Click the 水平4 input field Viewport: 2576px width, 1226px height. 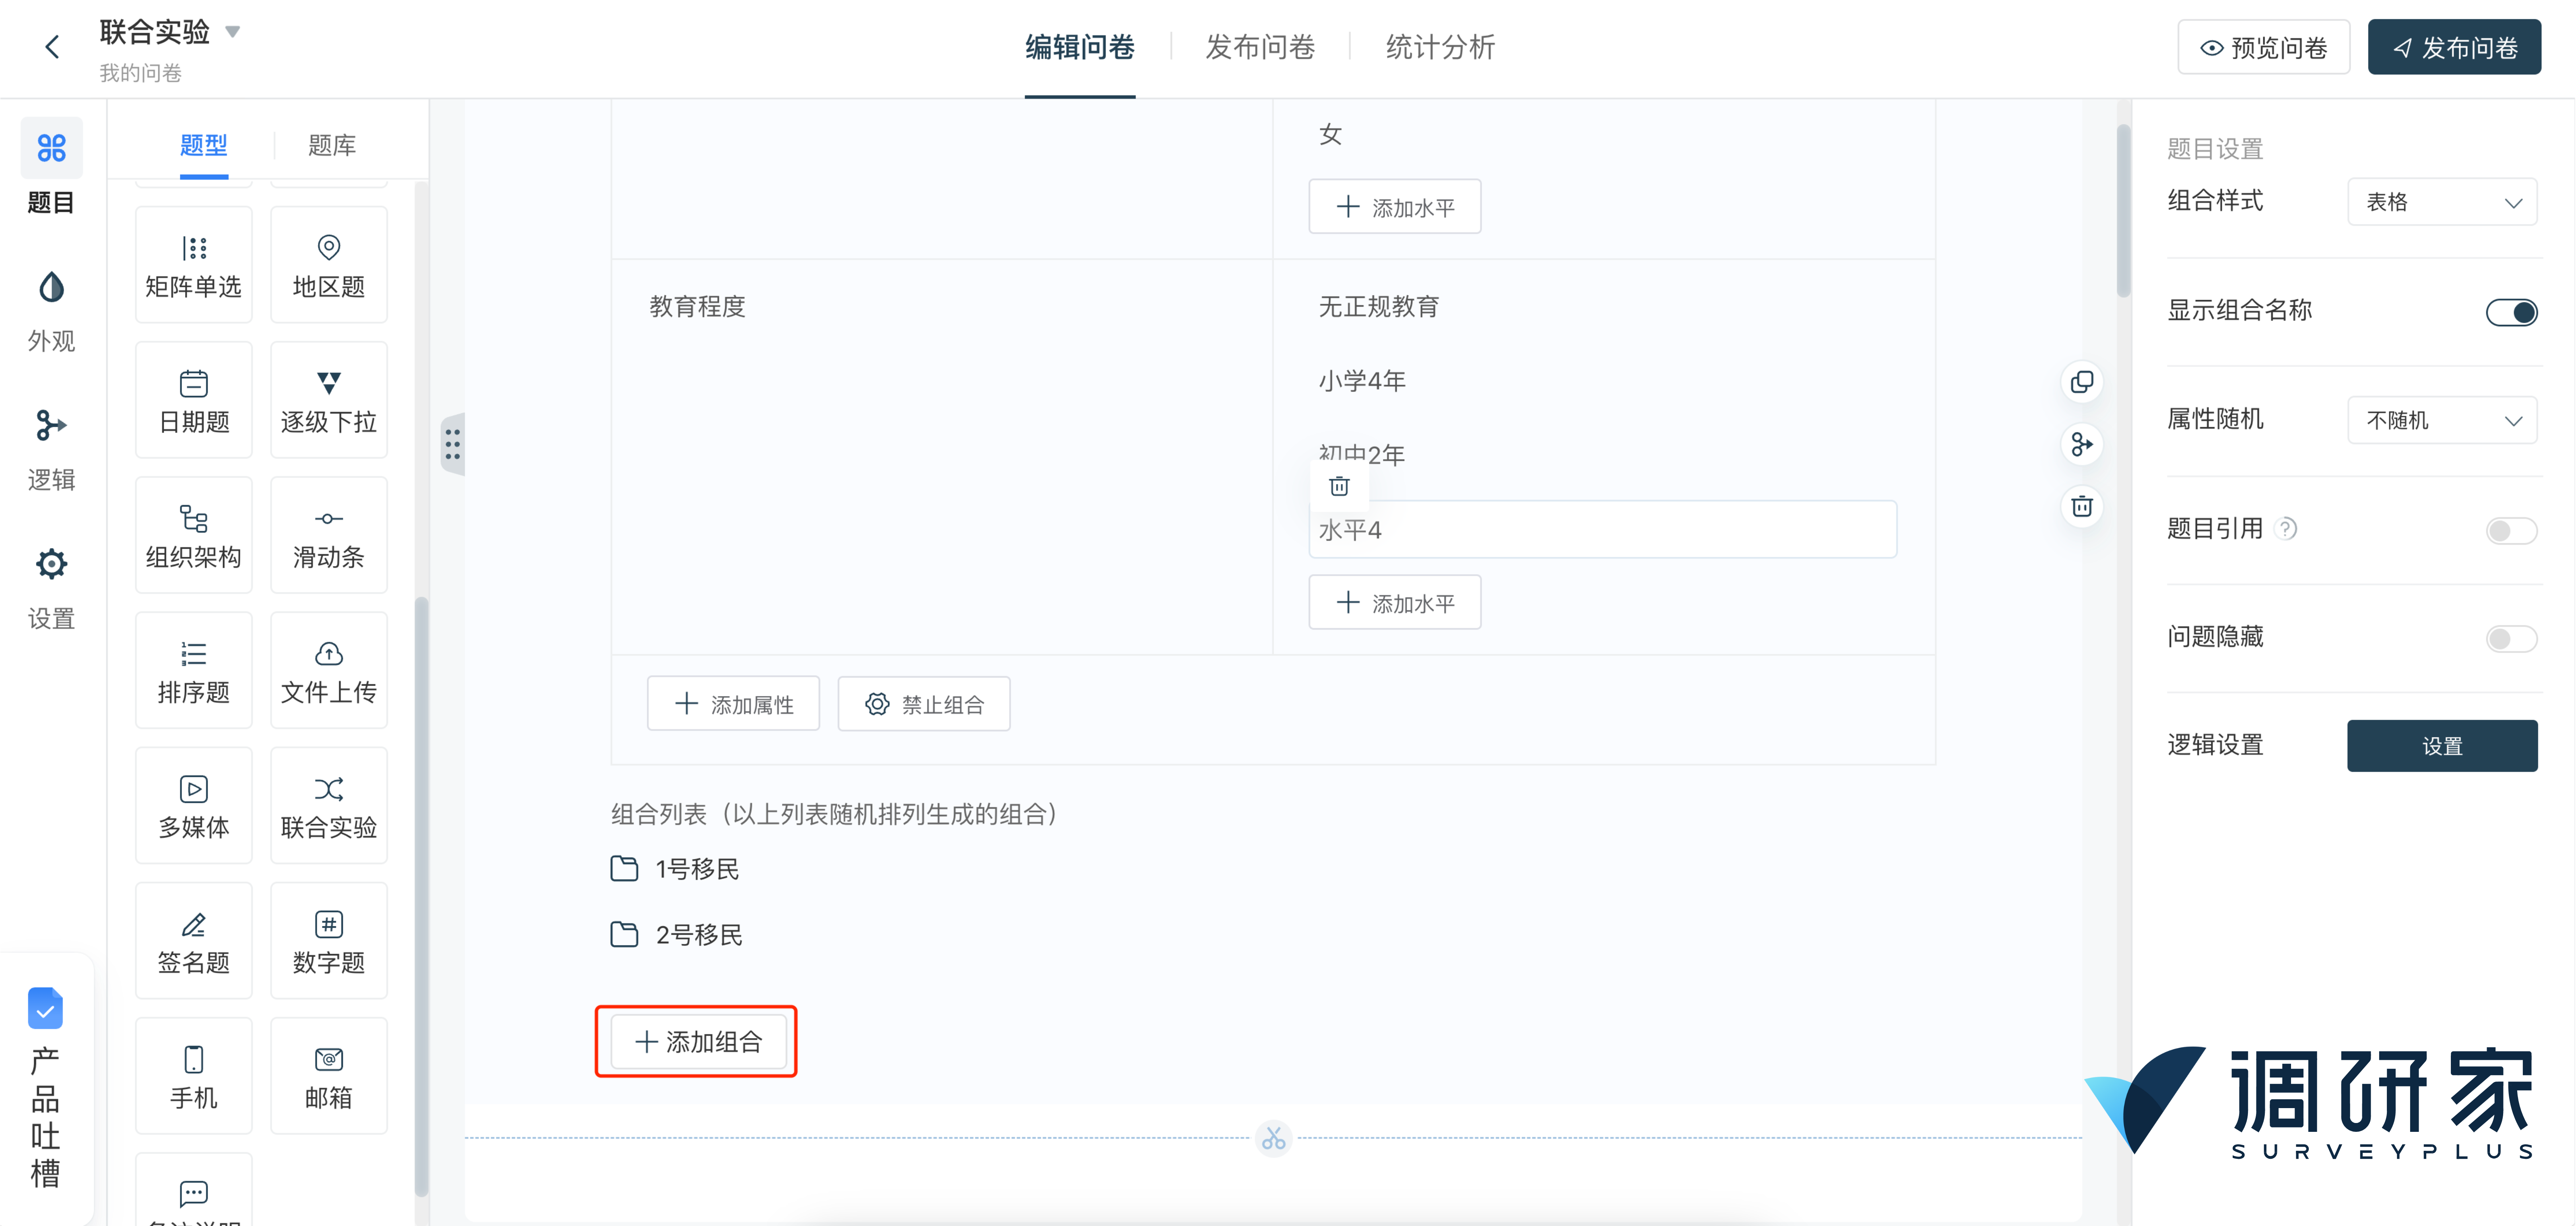[1603, 530]
